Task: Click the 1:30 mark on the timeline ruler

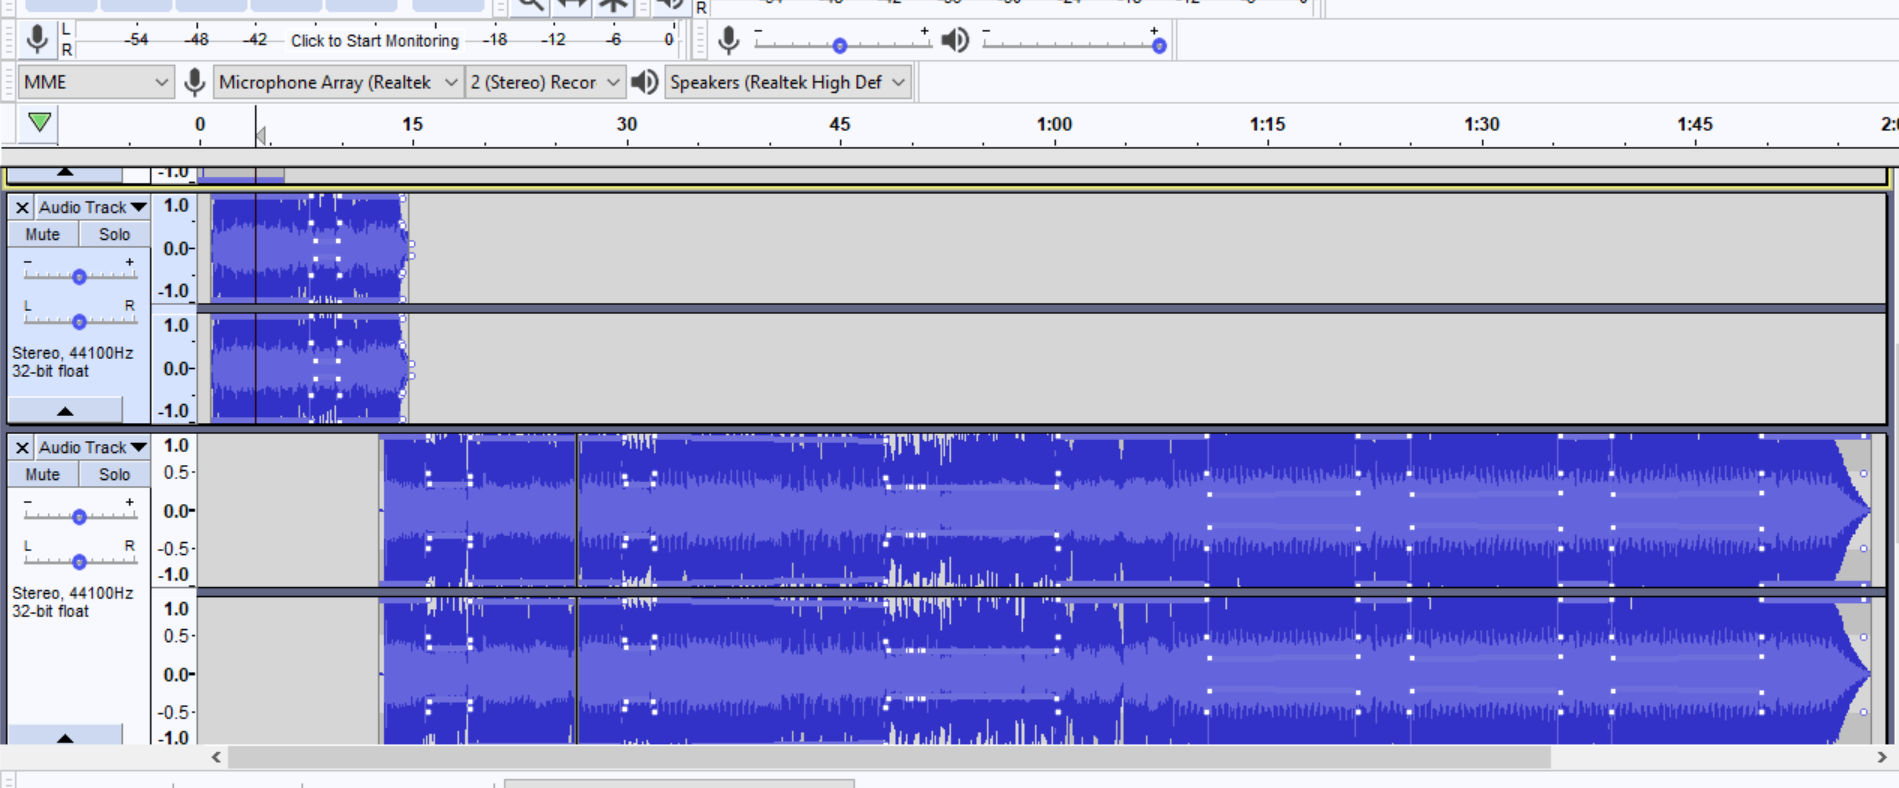Action: coord(1482,124)
